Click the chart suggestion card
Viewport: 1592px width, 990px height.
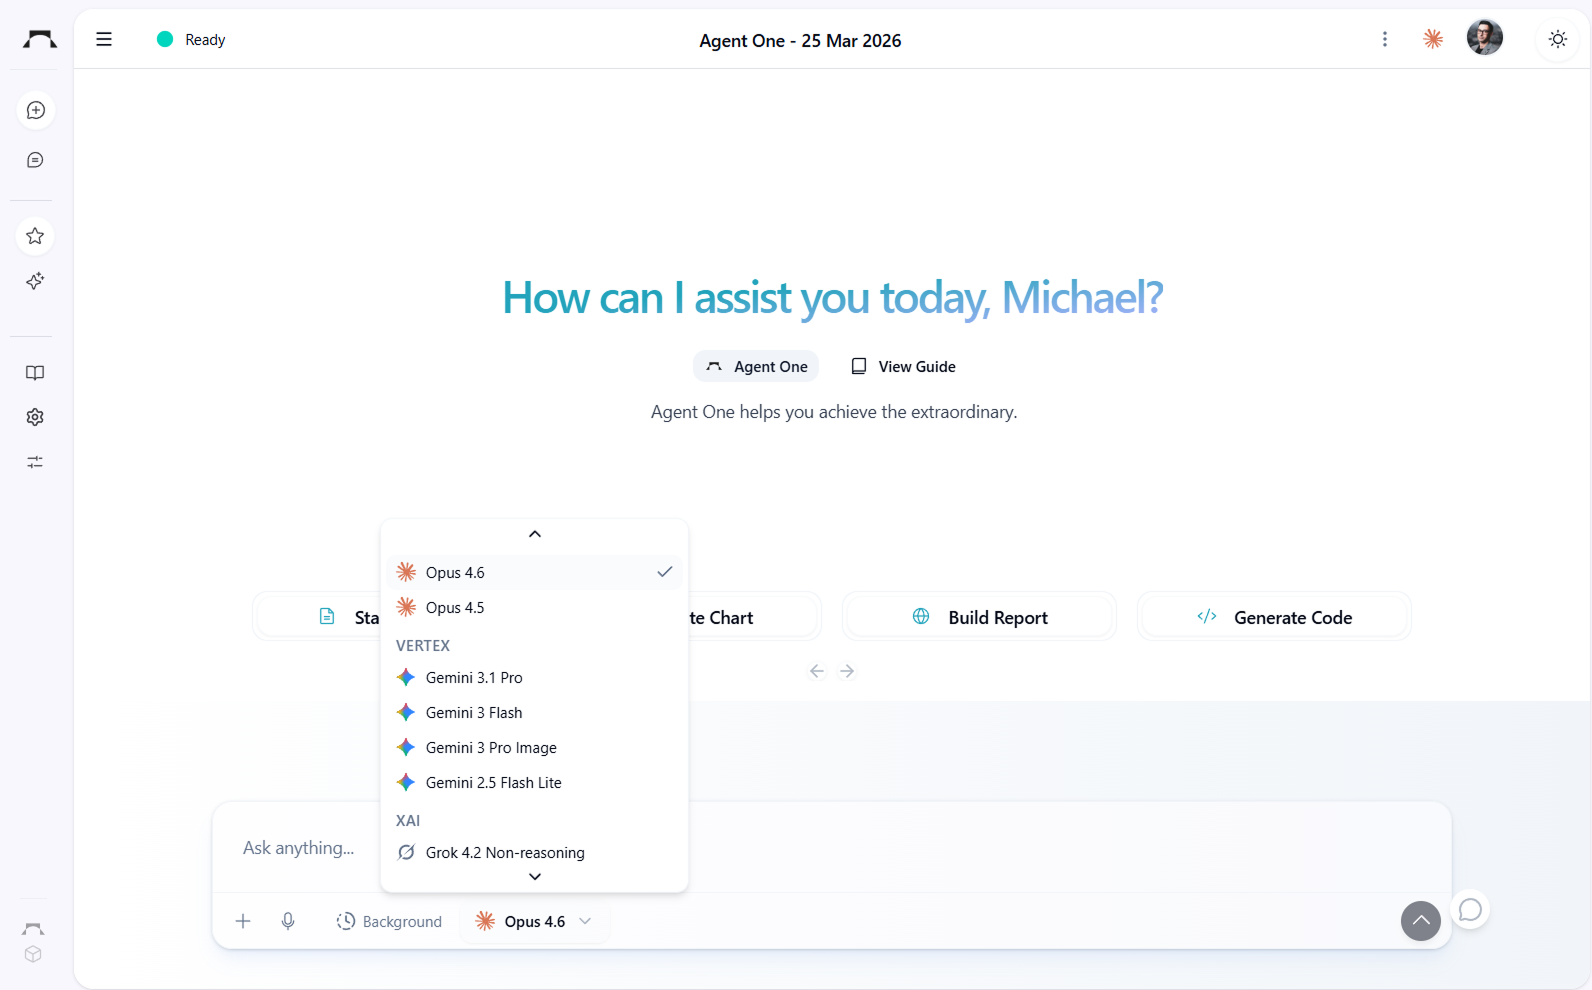pyautogui.click(x=754, y=617)
